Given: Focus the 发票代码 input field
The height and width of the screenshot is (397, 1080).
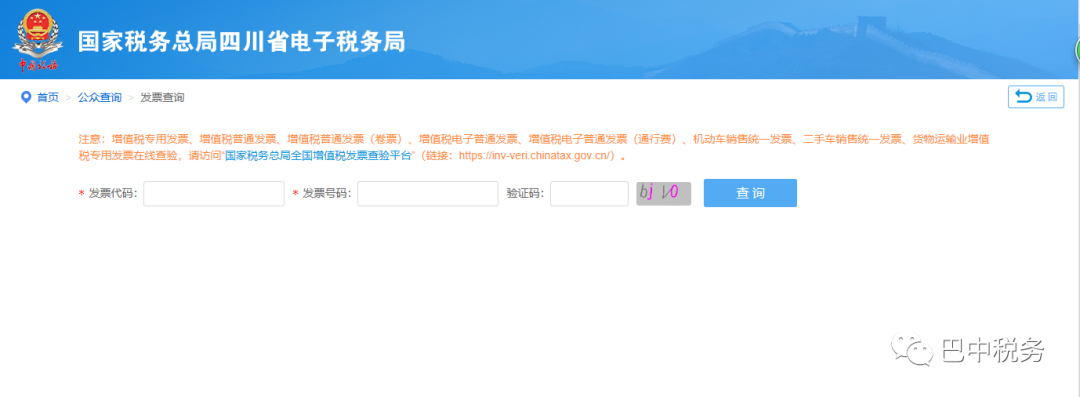Looking at the screenshot, I should (x=214, y=194).
